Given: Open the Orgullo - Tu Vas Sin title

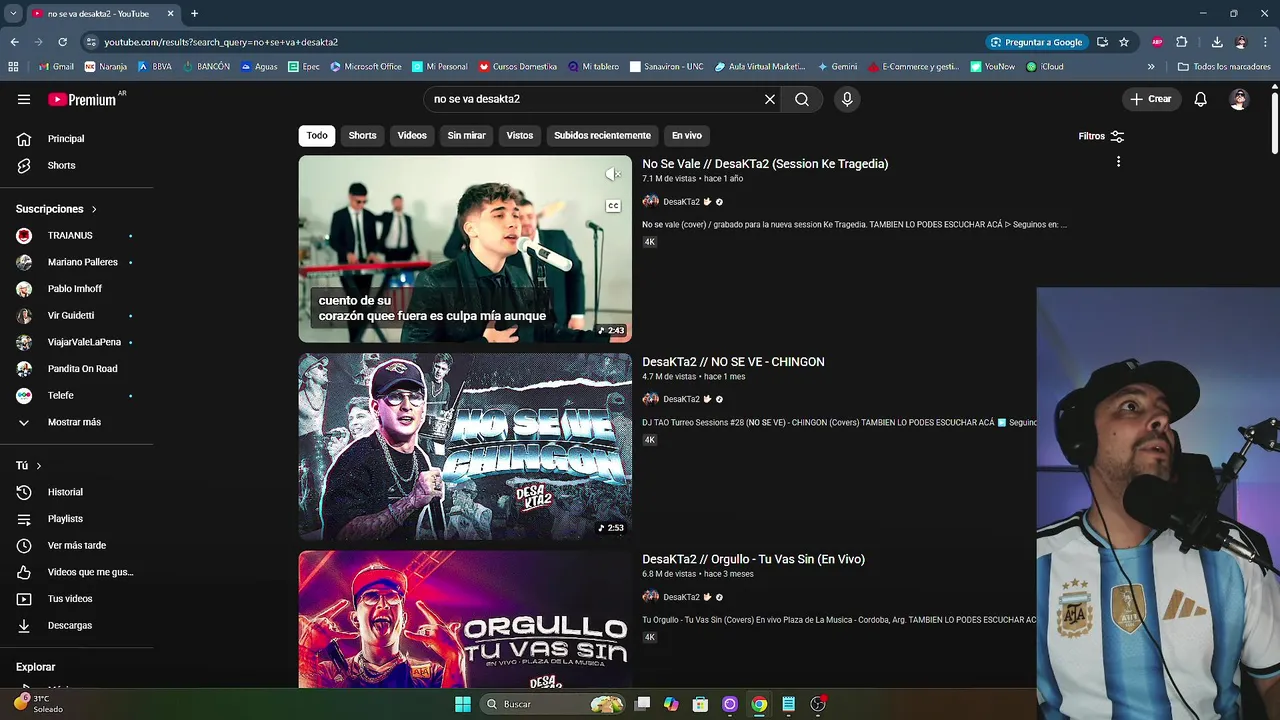Looking at the screenshot, I should point(753,559).
